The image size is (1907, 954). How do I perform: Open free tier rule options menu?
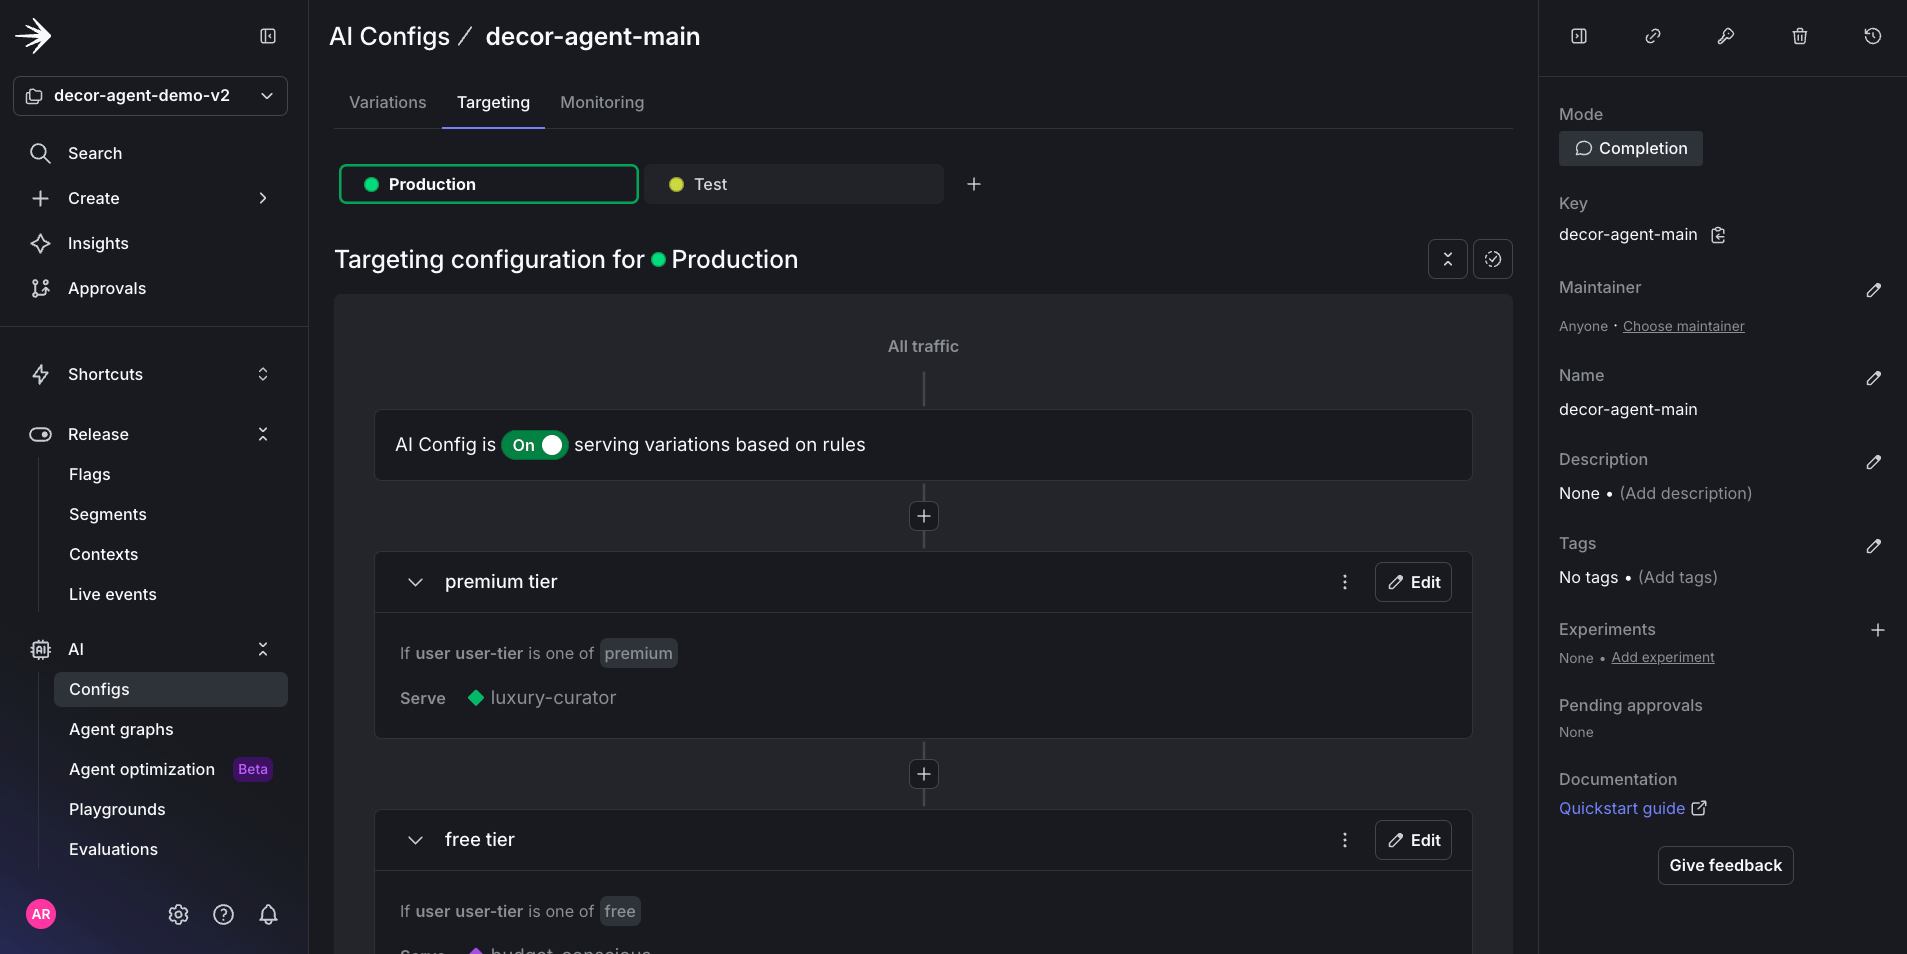(1345, 840)
